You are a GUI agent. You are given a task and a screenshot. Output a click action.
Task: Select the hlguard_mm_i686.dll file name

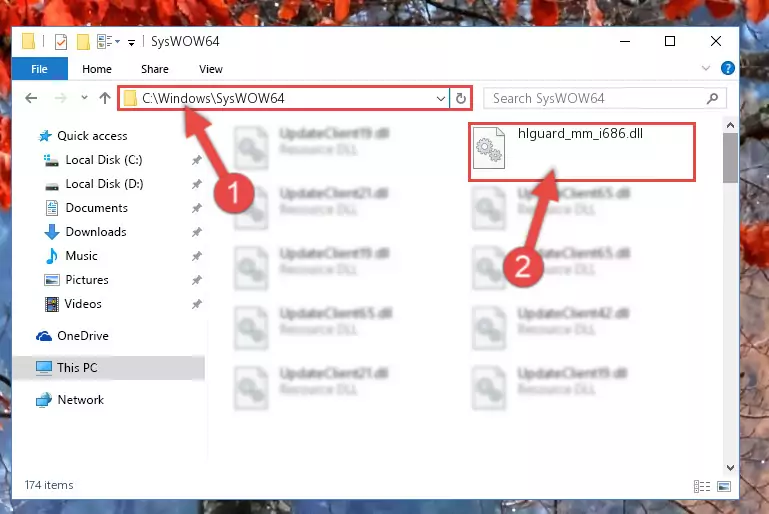pos(580,133)
